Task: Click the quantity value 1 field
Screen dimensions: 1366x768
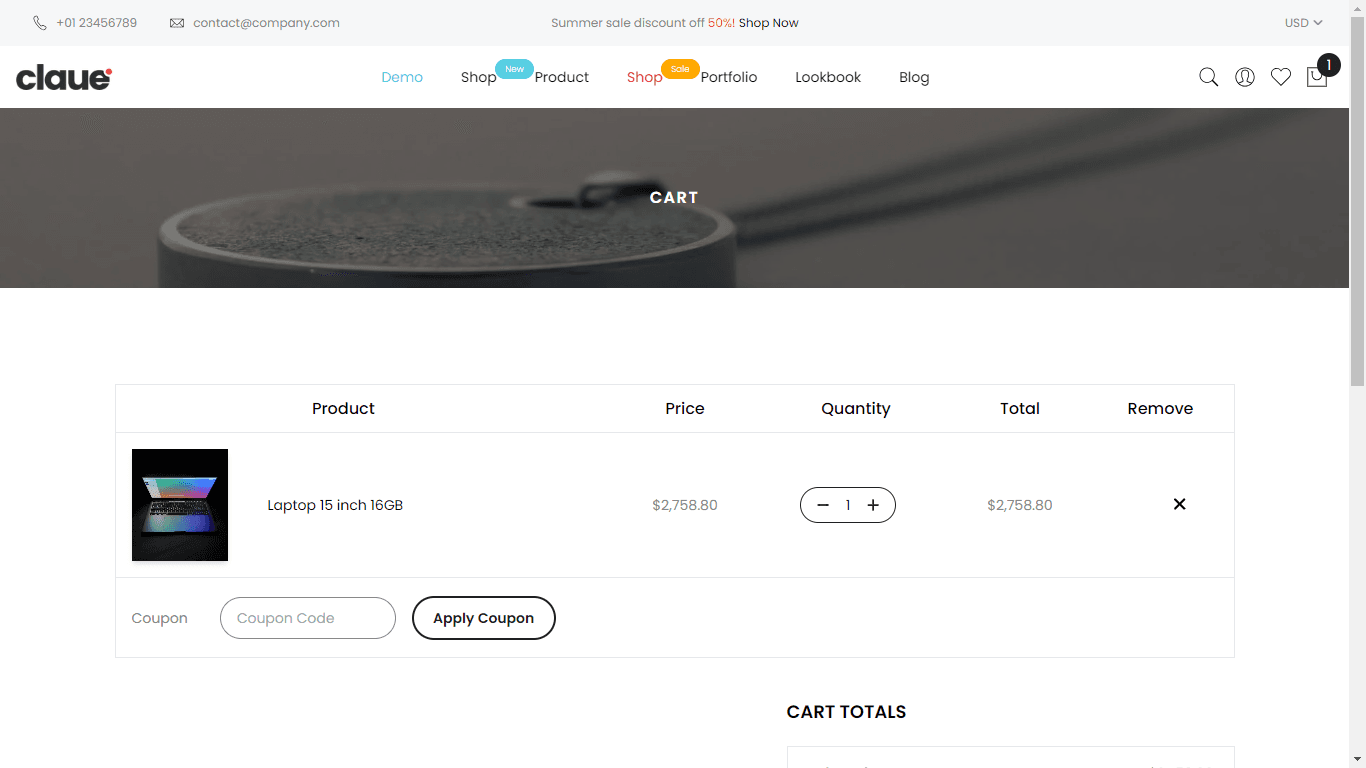Action: point(848,505)
